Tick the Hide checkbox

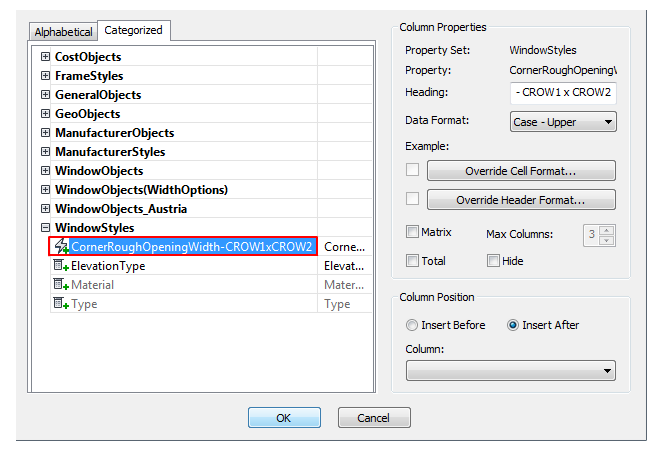(493, 261)
